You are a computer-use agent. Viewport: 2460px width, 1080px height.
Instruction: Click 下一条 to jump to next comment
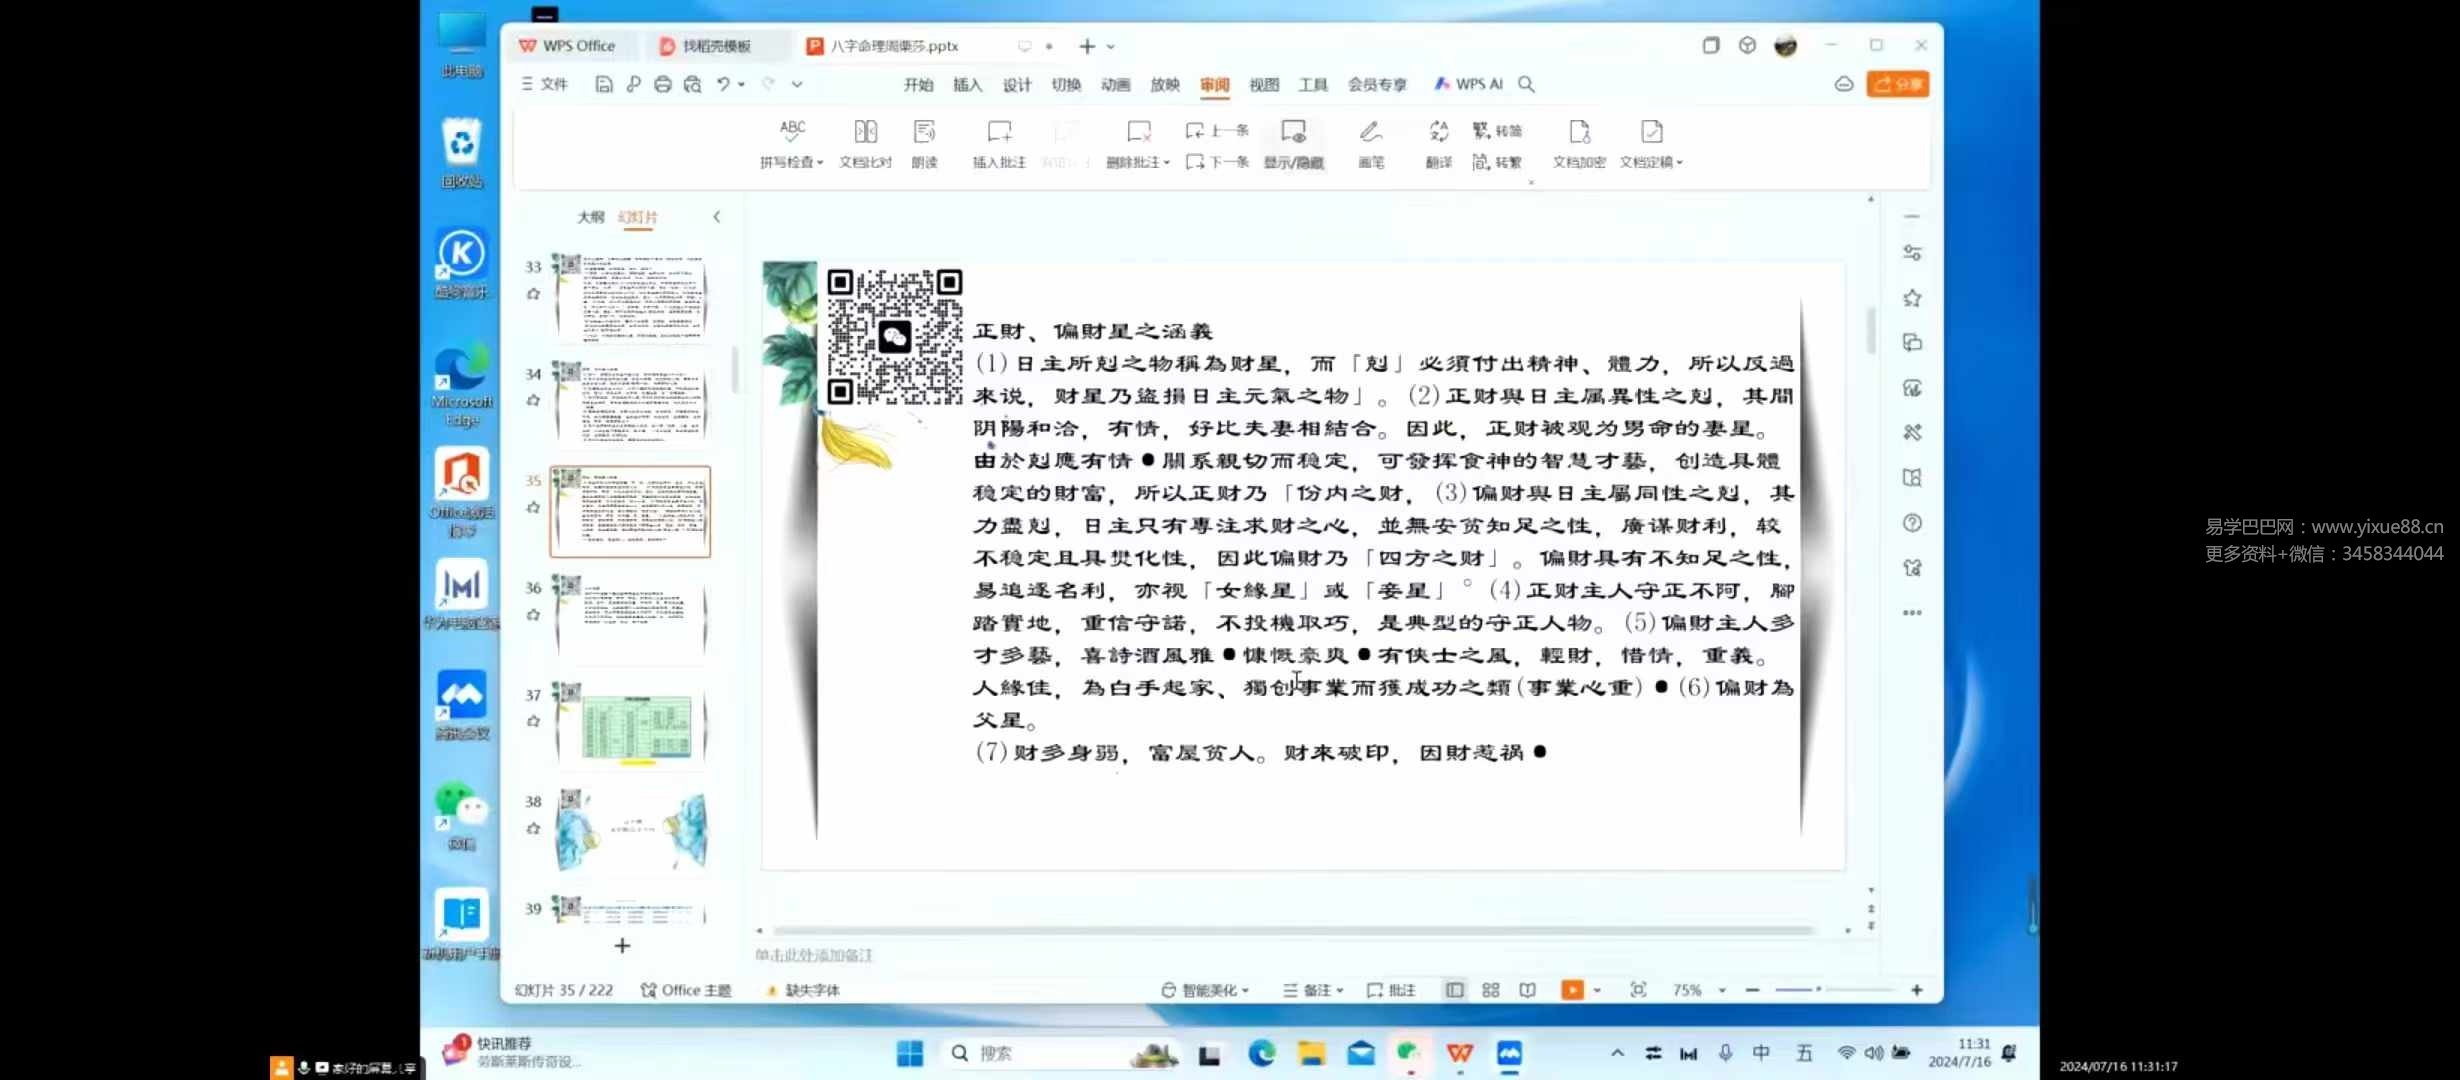pyautogui.click(x=1216, y=161)
